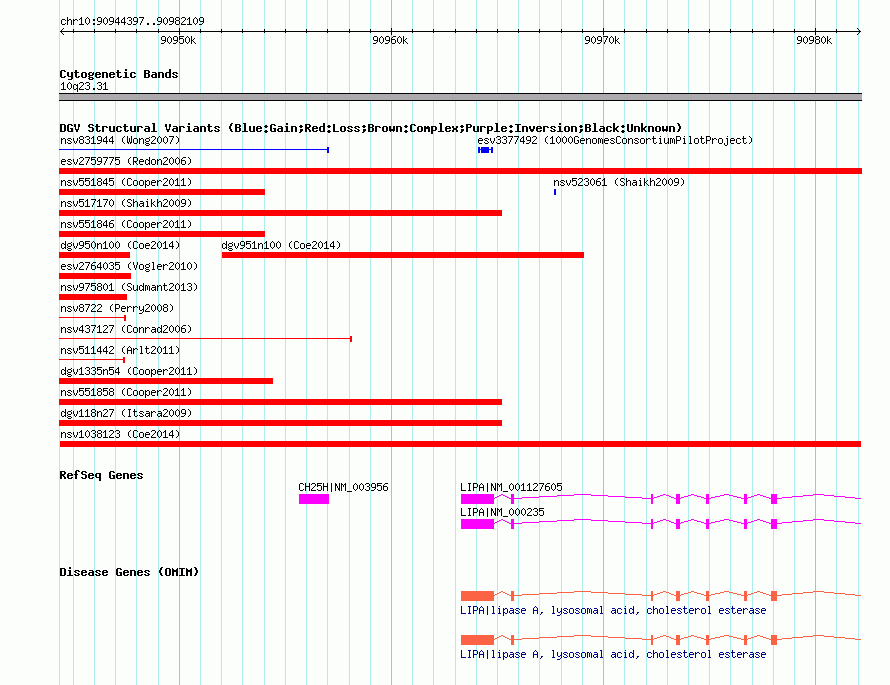Open variant nsv517170 (Shaikh2009) label
The height and width of the screenshot is (685, 890).
coord(126,203)
